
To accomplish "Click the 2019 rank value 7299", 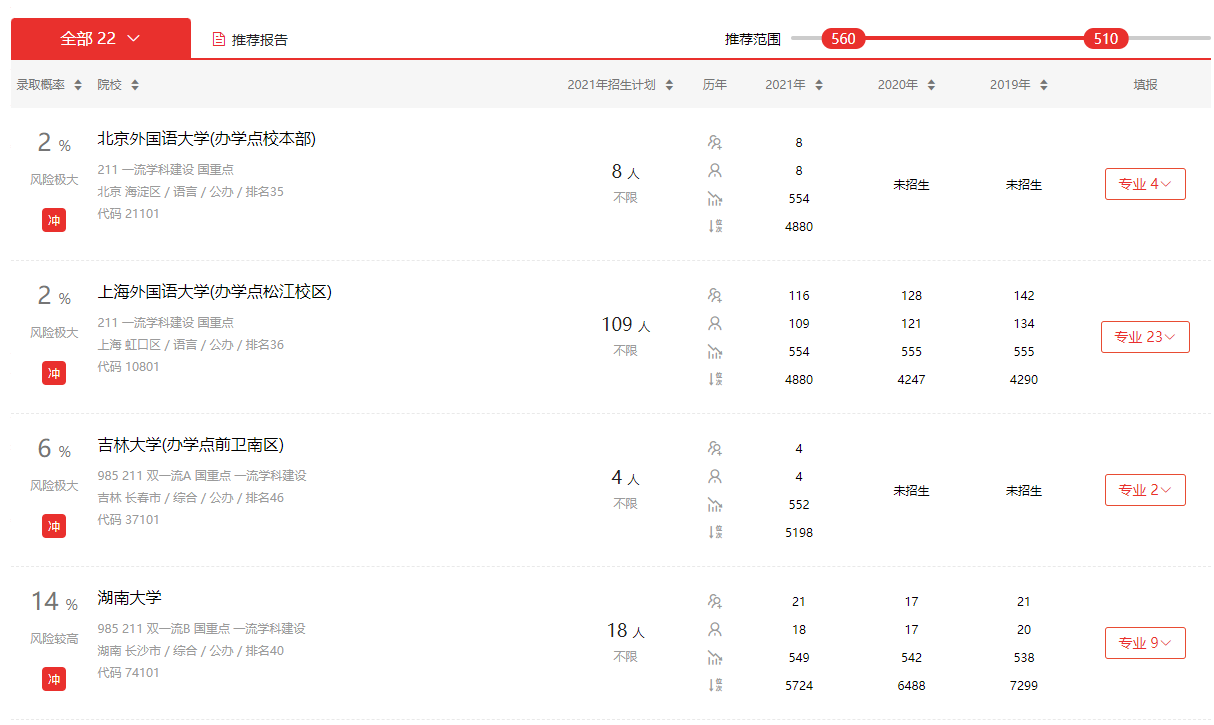I will (x=1023, y=686).
